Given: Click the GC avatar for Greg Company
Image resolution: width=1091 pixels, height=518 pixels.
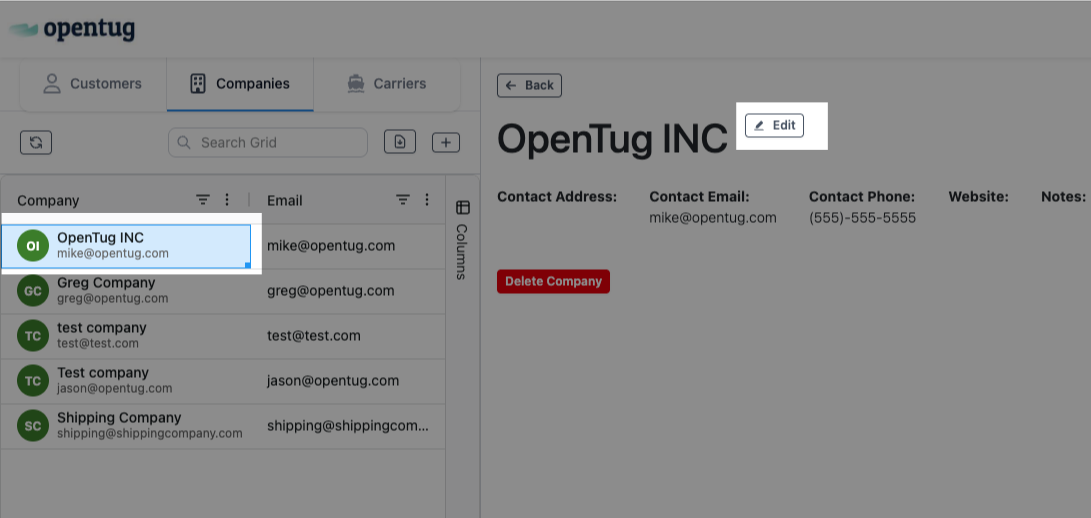Looking at the screenshot, I should click(x=33, y=291).
